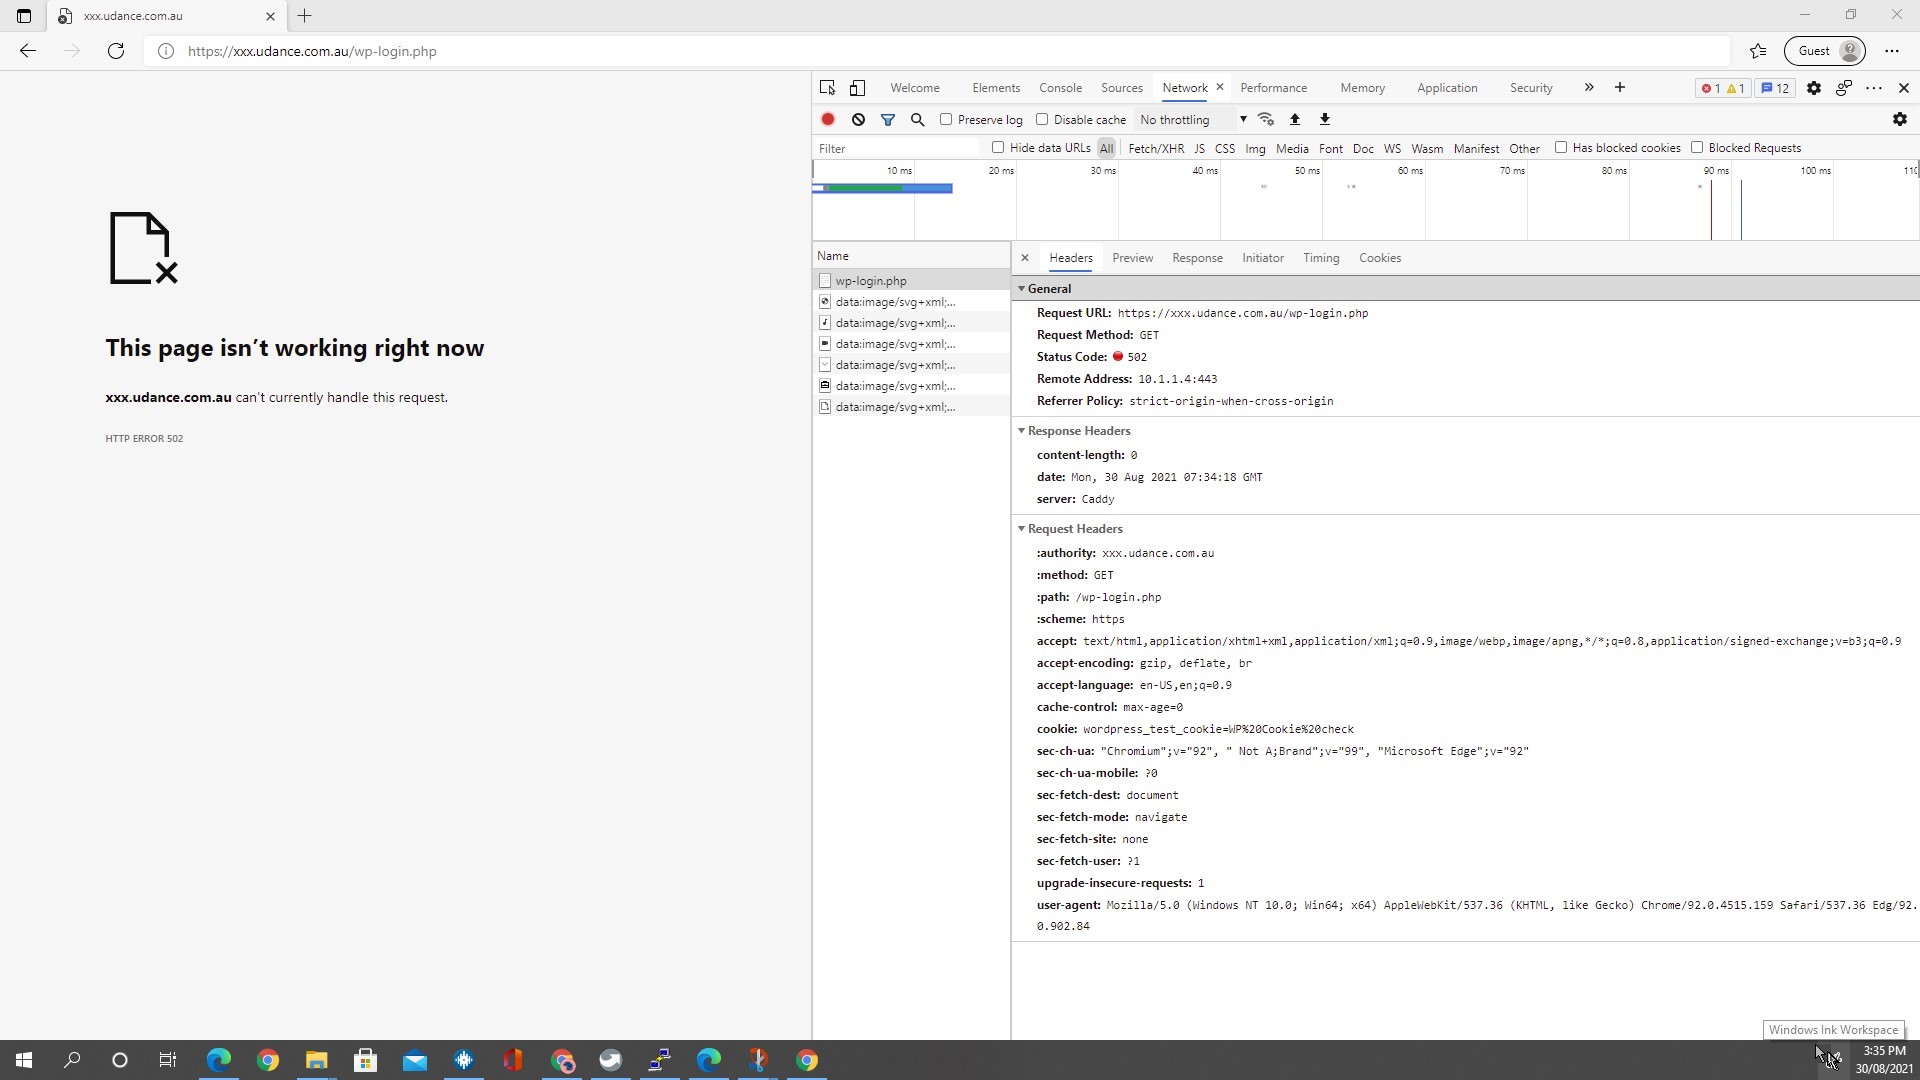This screenshot has height=1080, width=1920.
Task: Switch to the Console tab
Action: click(1060, 88)
